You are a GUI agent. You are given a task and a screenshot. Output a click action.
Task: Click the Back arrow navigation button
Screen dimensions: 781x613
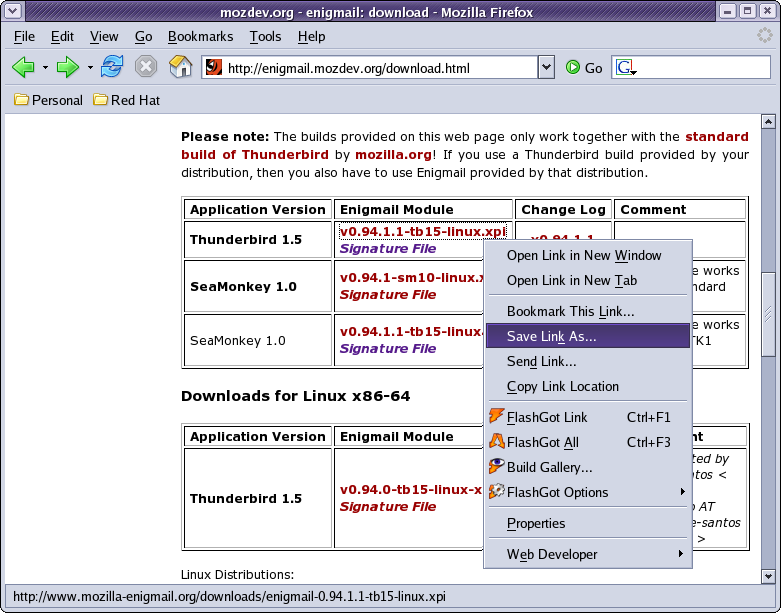[23, 67]
